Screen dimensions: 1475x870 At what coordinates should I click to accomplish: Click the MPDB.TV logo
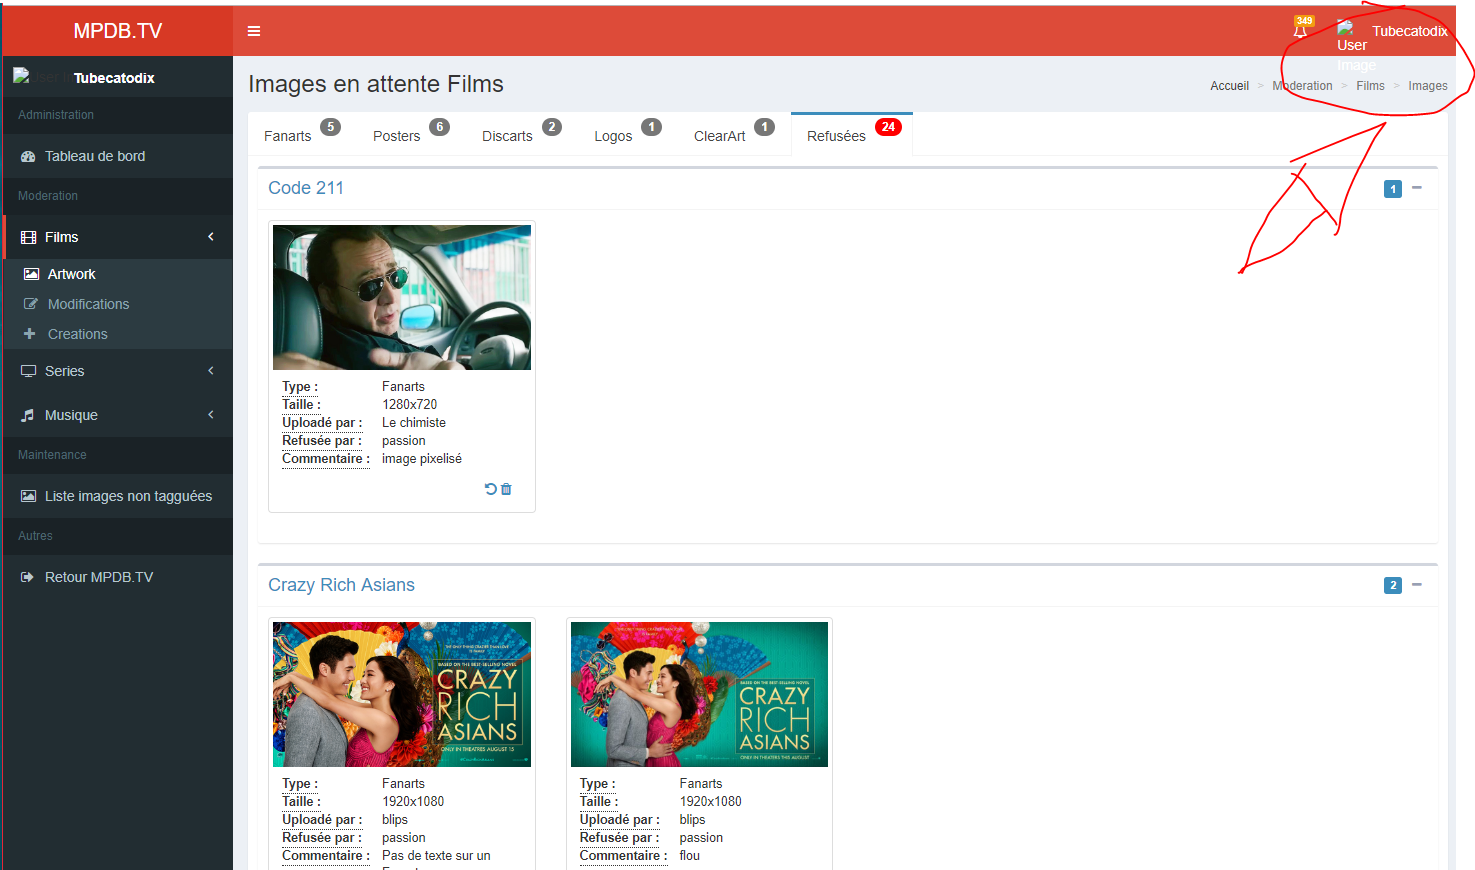(x=118, y=31)
